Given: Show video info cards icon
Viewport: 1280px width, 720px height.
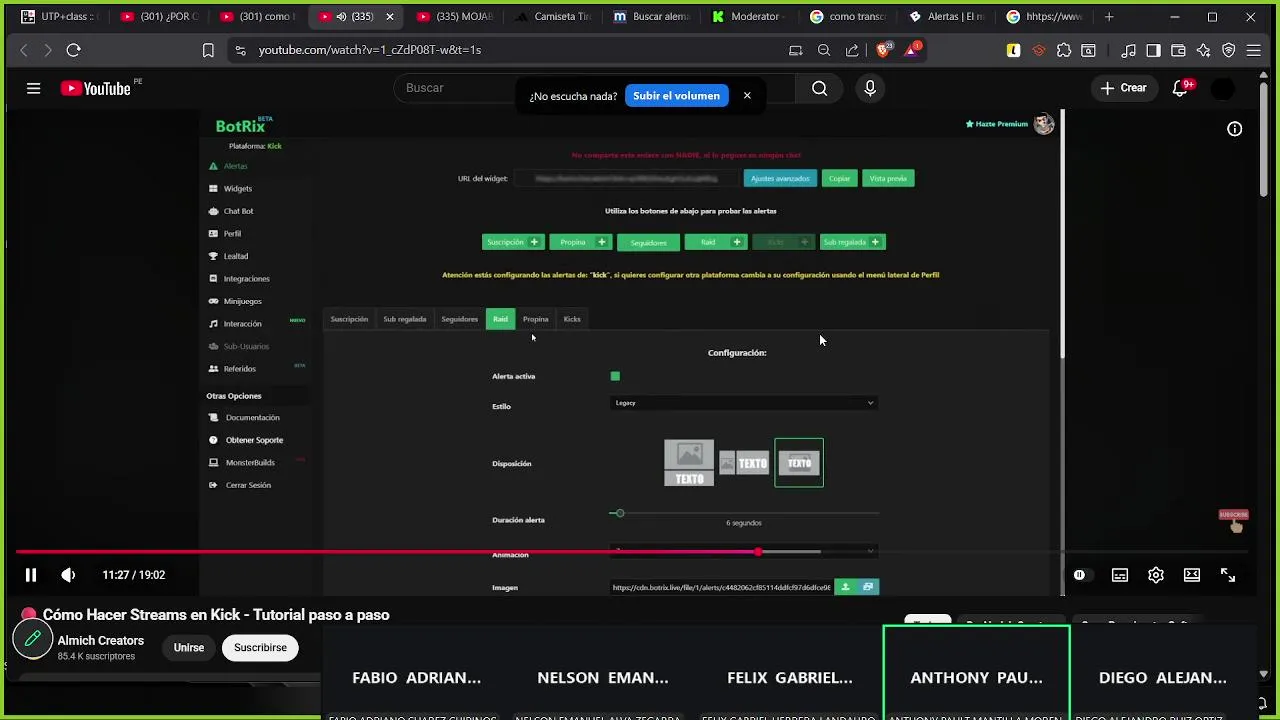Looking at the screenshot, I should [1235, 129].
